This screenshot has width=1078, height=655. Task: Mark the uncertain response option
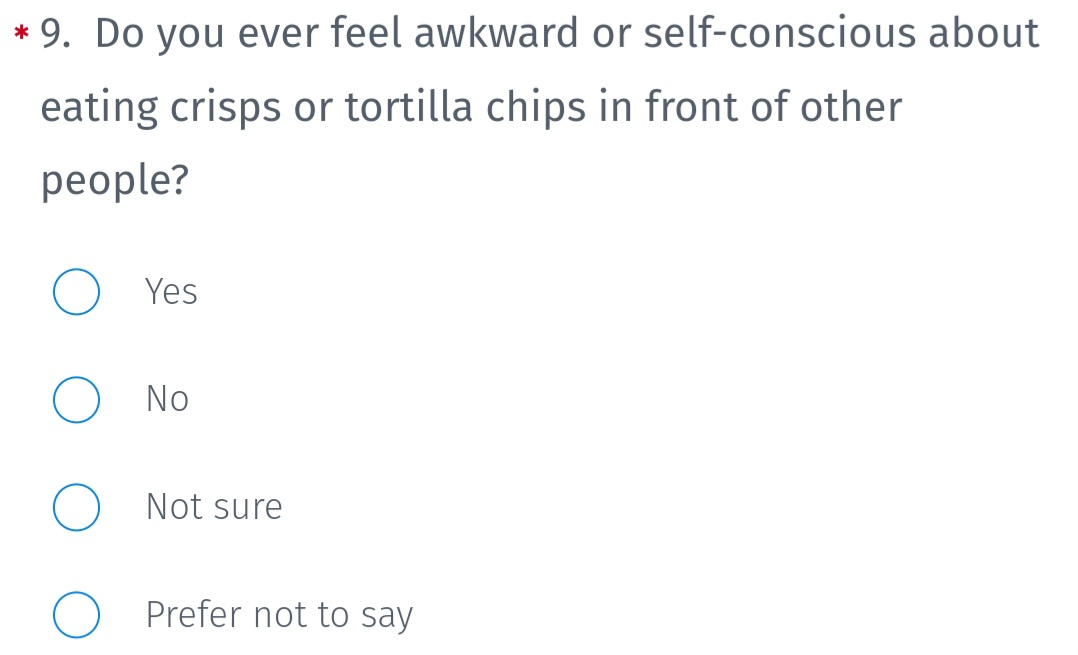(76, 507)
